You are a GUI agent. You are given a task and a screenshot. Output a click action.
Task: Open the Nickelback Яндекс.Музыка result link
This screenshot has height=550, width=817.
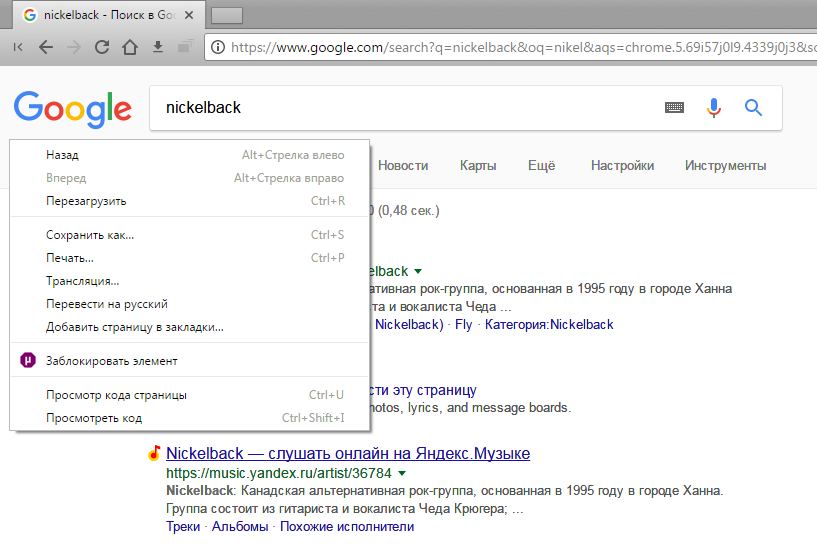coord(348,453)
